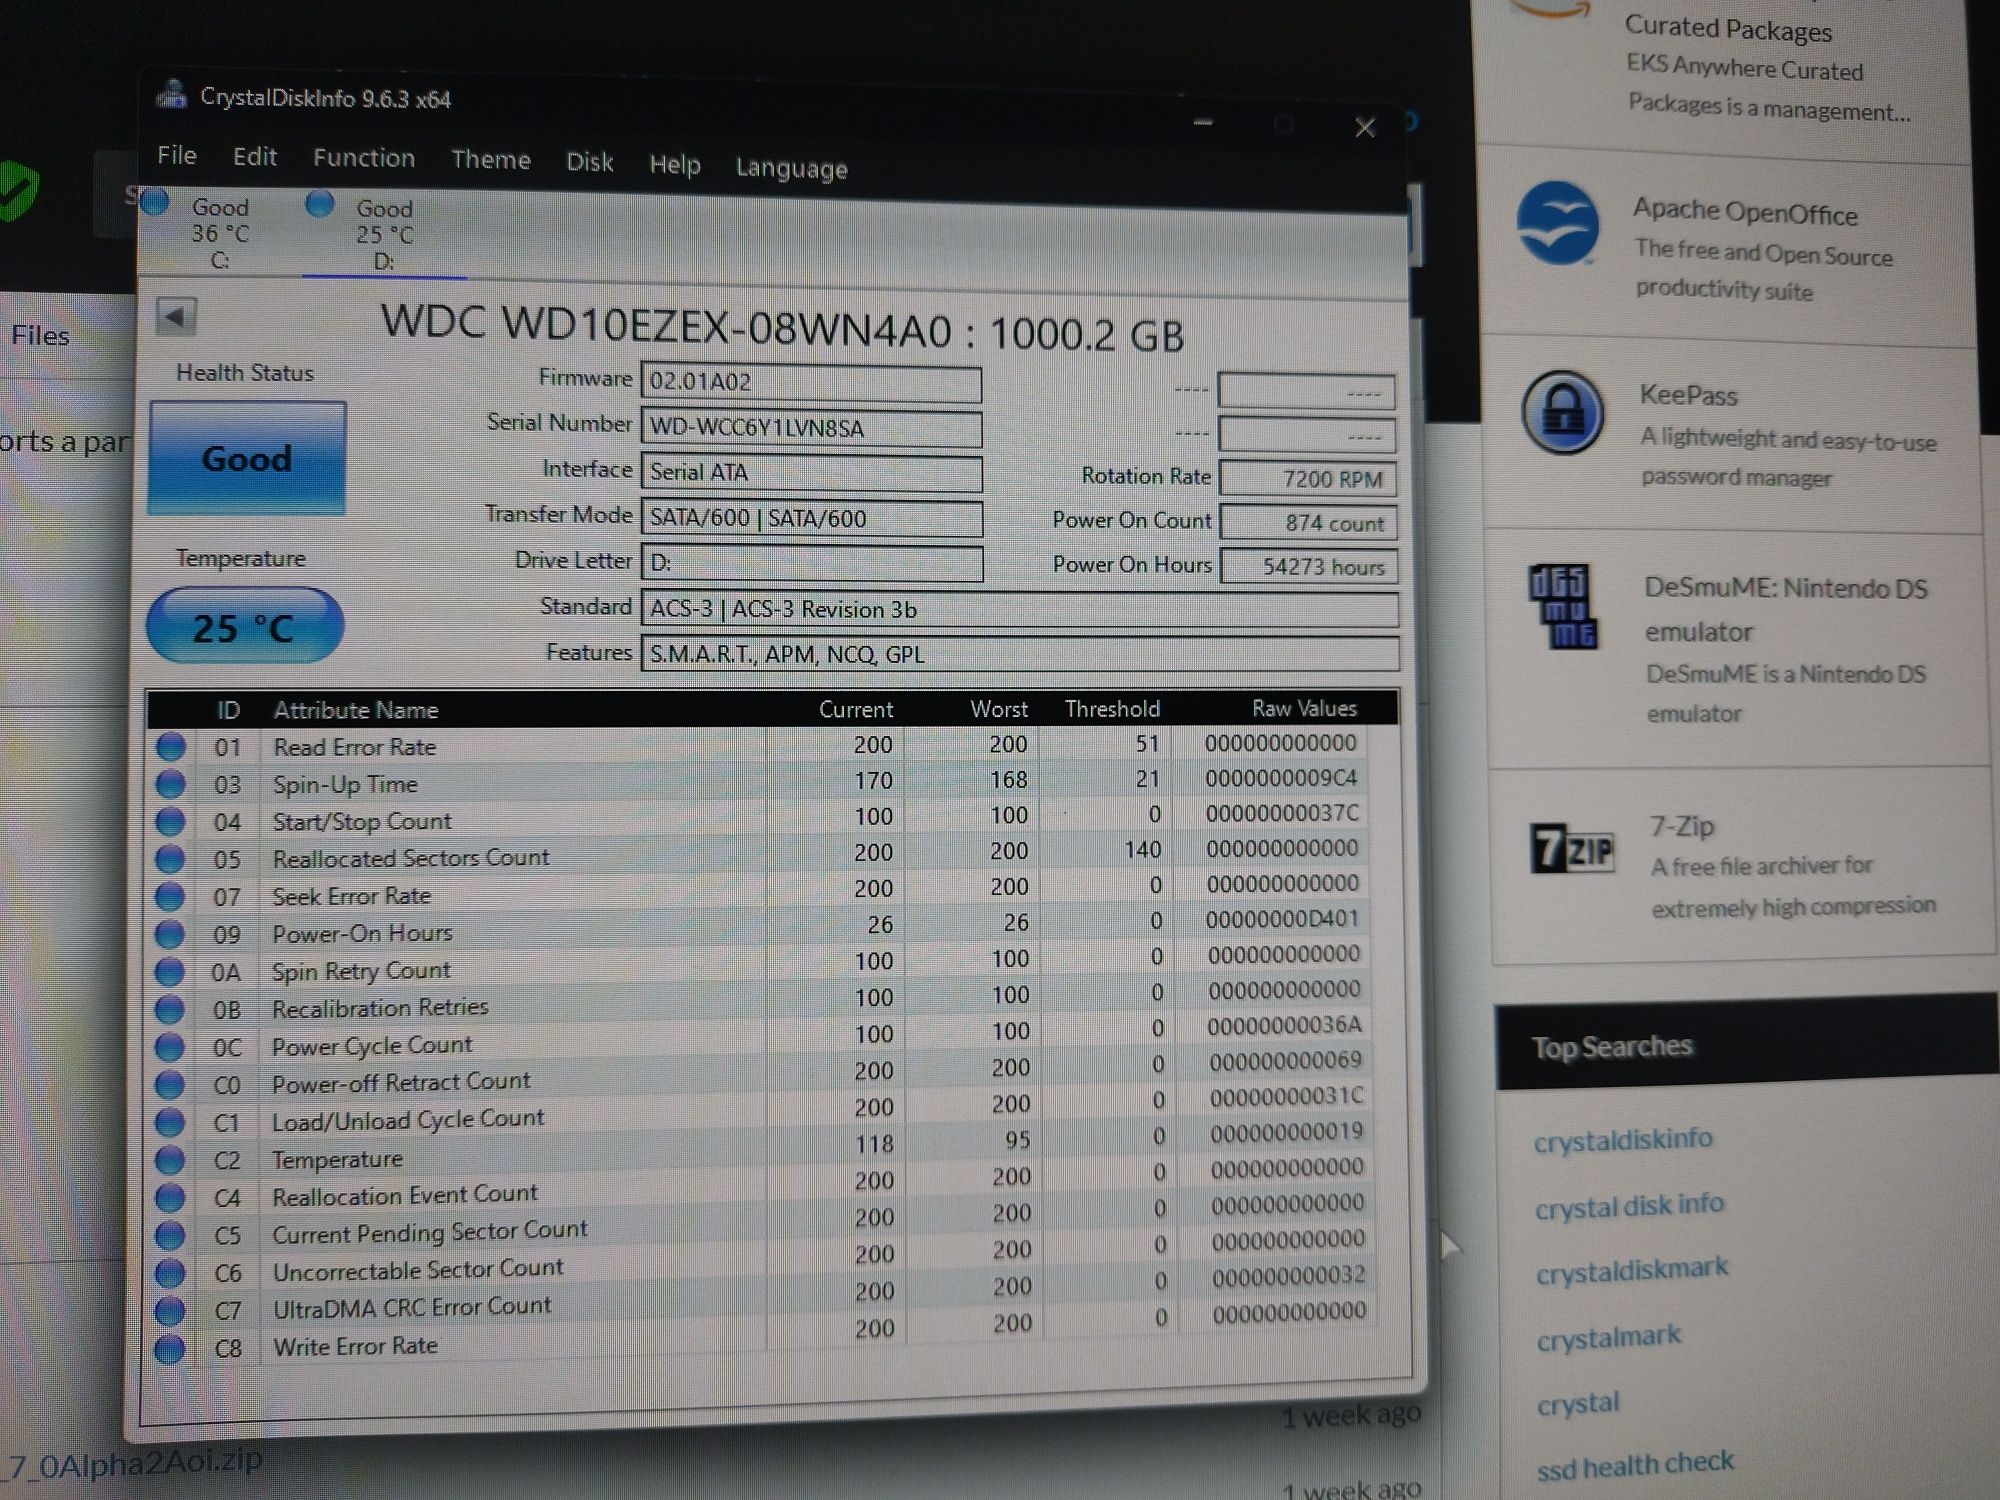Click the Firmware field 02.01A02
This screenshot has height=1500, width=2000.
pyautogui.click(x=811, y=383)
